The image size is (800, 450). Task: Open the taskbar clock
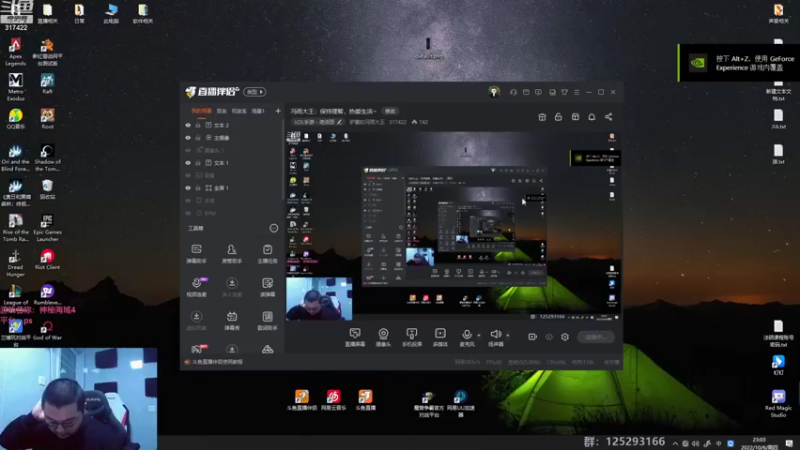point(759,443)
